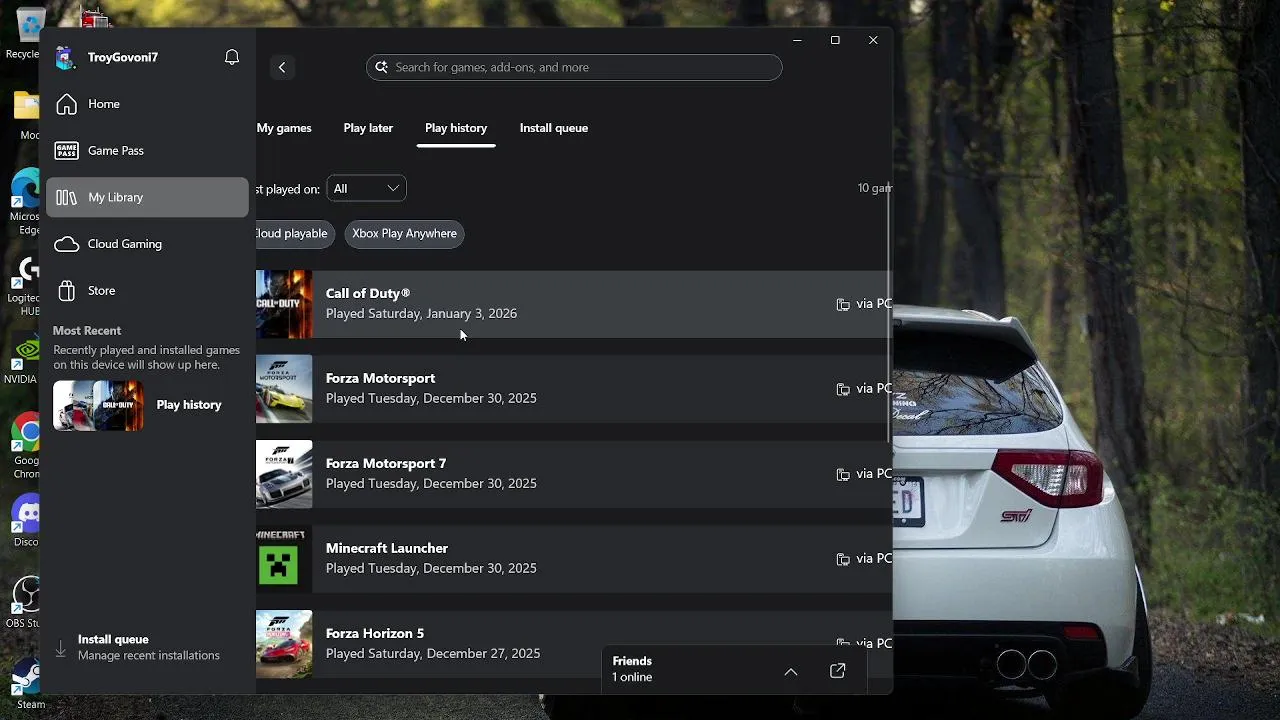Click the search magnifier icon
The height and width of the screenshot is (720, 1280).
(x=381, y=67)
